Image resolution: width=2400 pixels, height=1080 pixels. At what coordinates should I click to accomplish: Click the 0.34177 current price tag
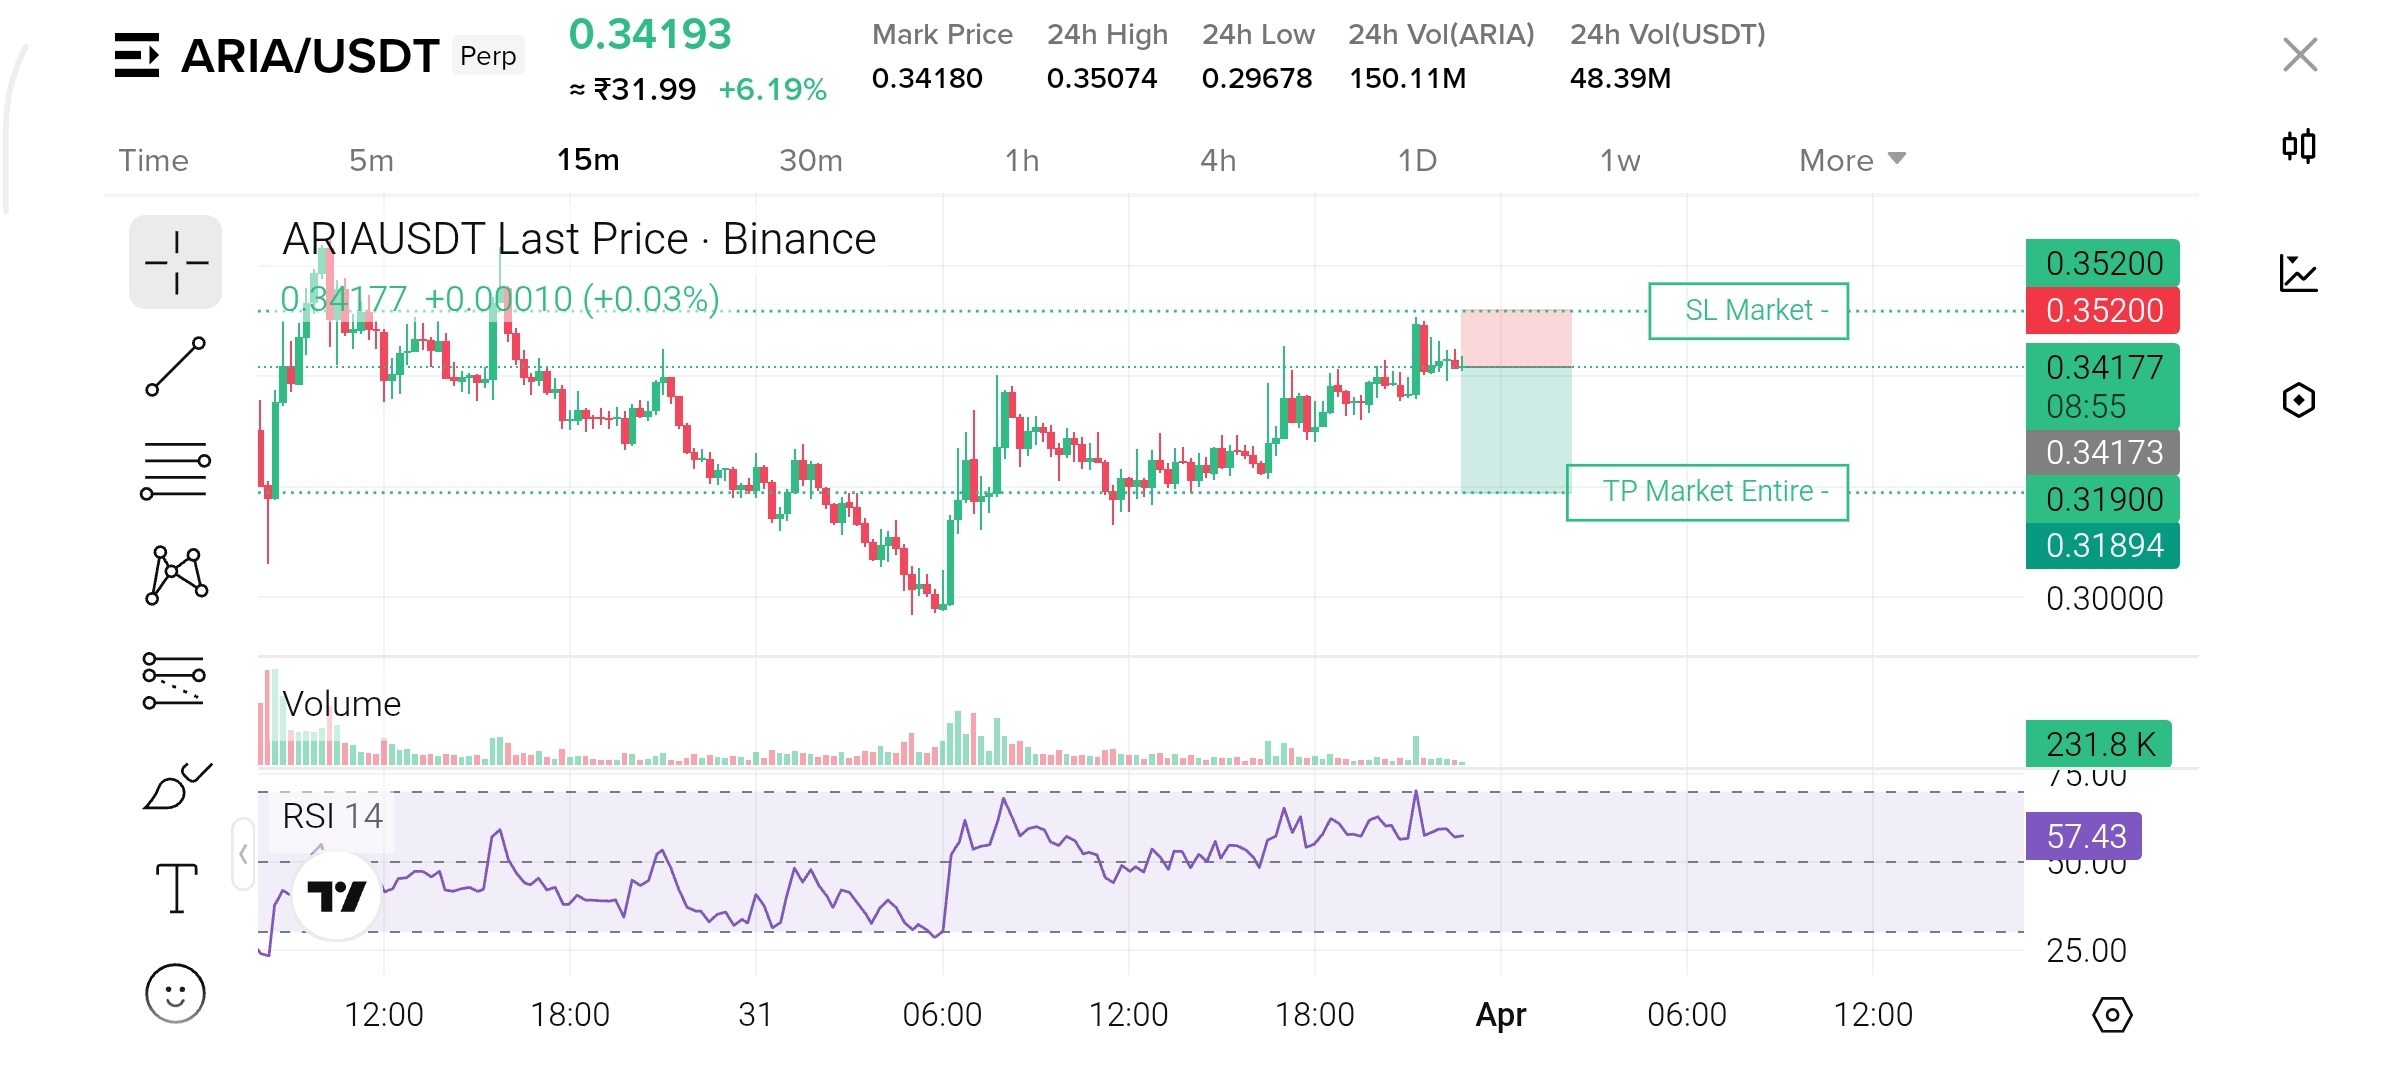(2103, 386)
